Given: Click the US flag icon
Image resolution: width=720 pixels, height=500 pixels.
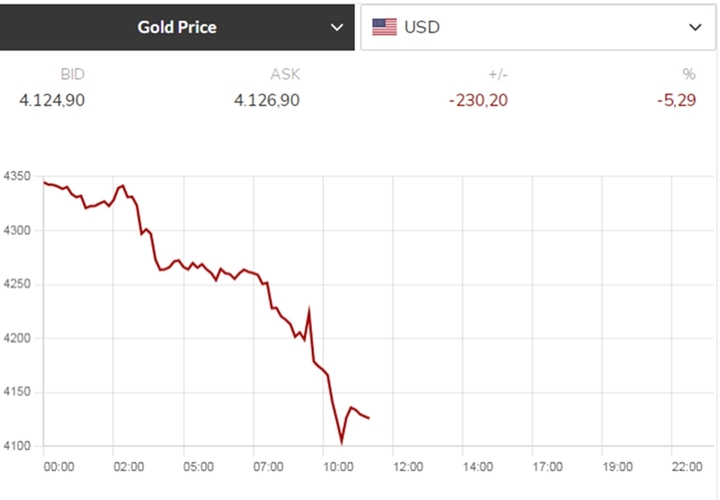Looking at the screenshot, I should (x=385, y=27).
